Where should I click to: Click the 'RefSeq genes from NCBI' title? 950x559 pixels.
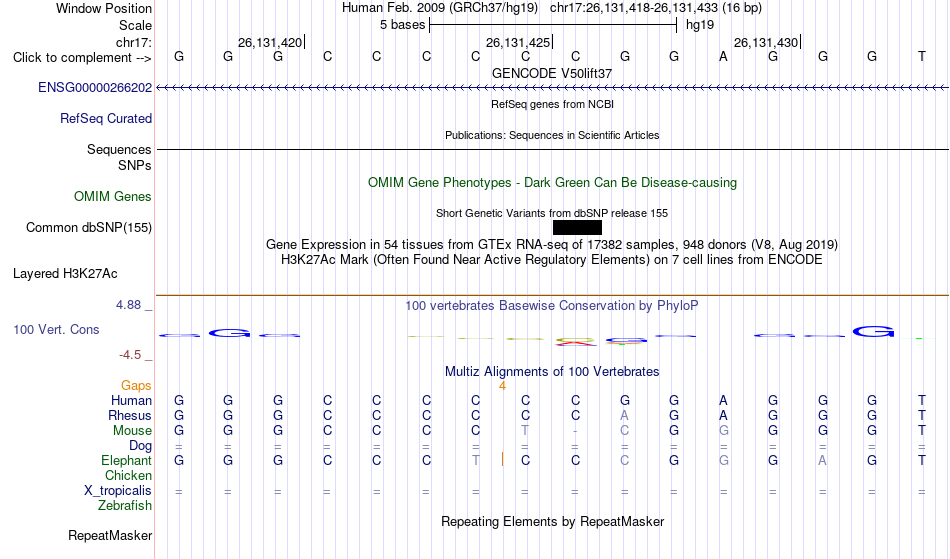(553, 104)
